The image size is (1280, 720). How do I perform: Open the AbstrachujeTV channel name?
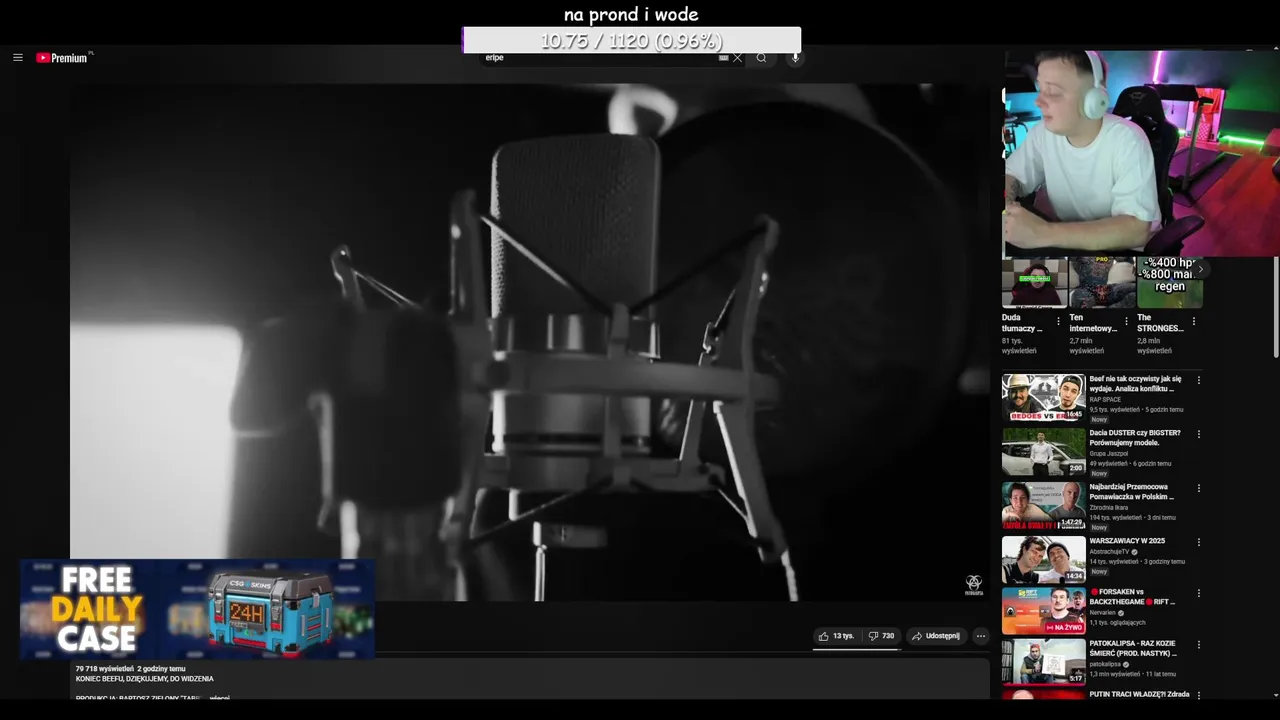1109,552
